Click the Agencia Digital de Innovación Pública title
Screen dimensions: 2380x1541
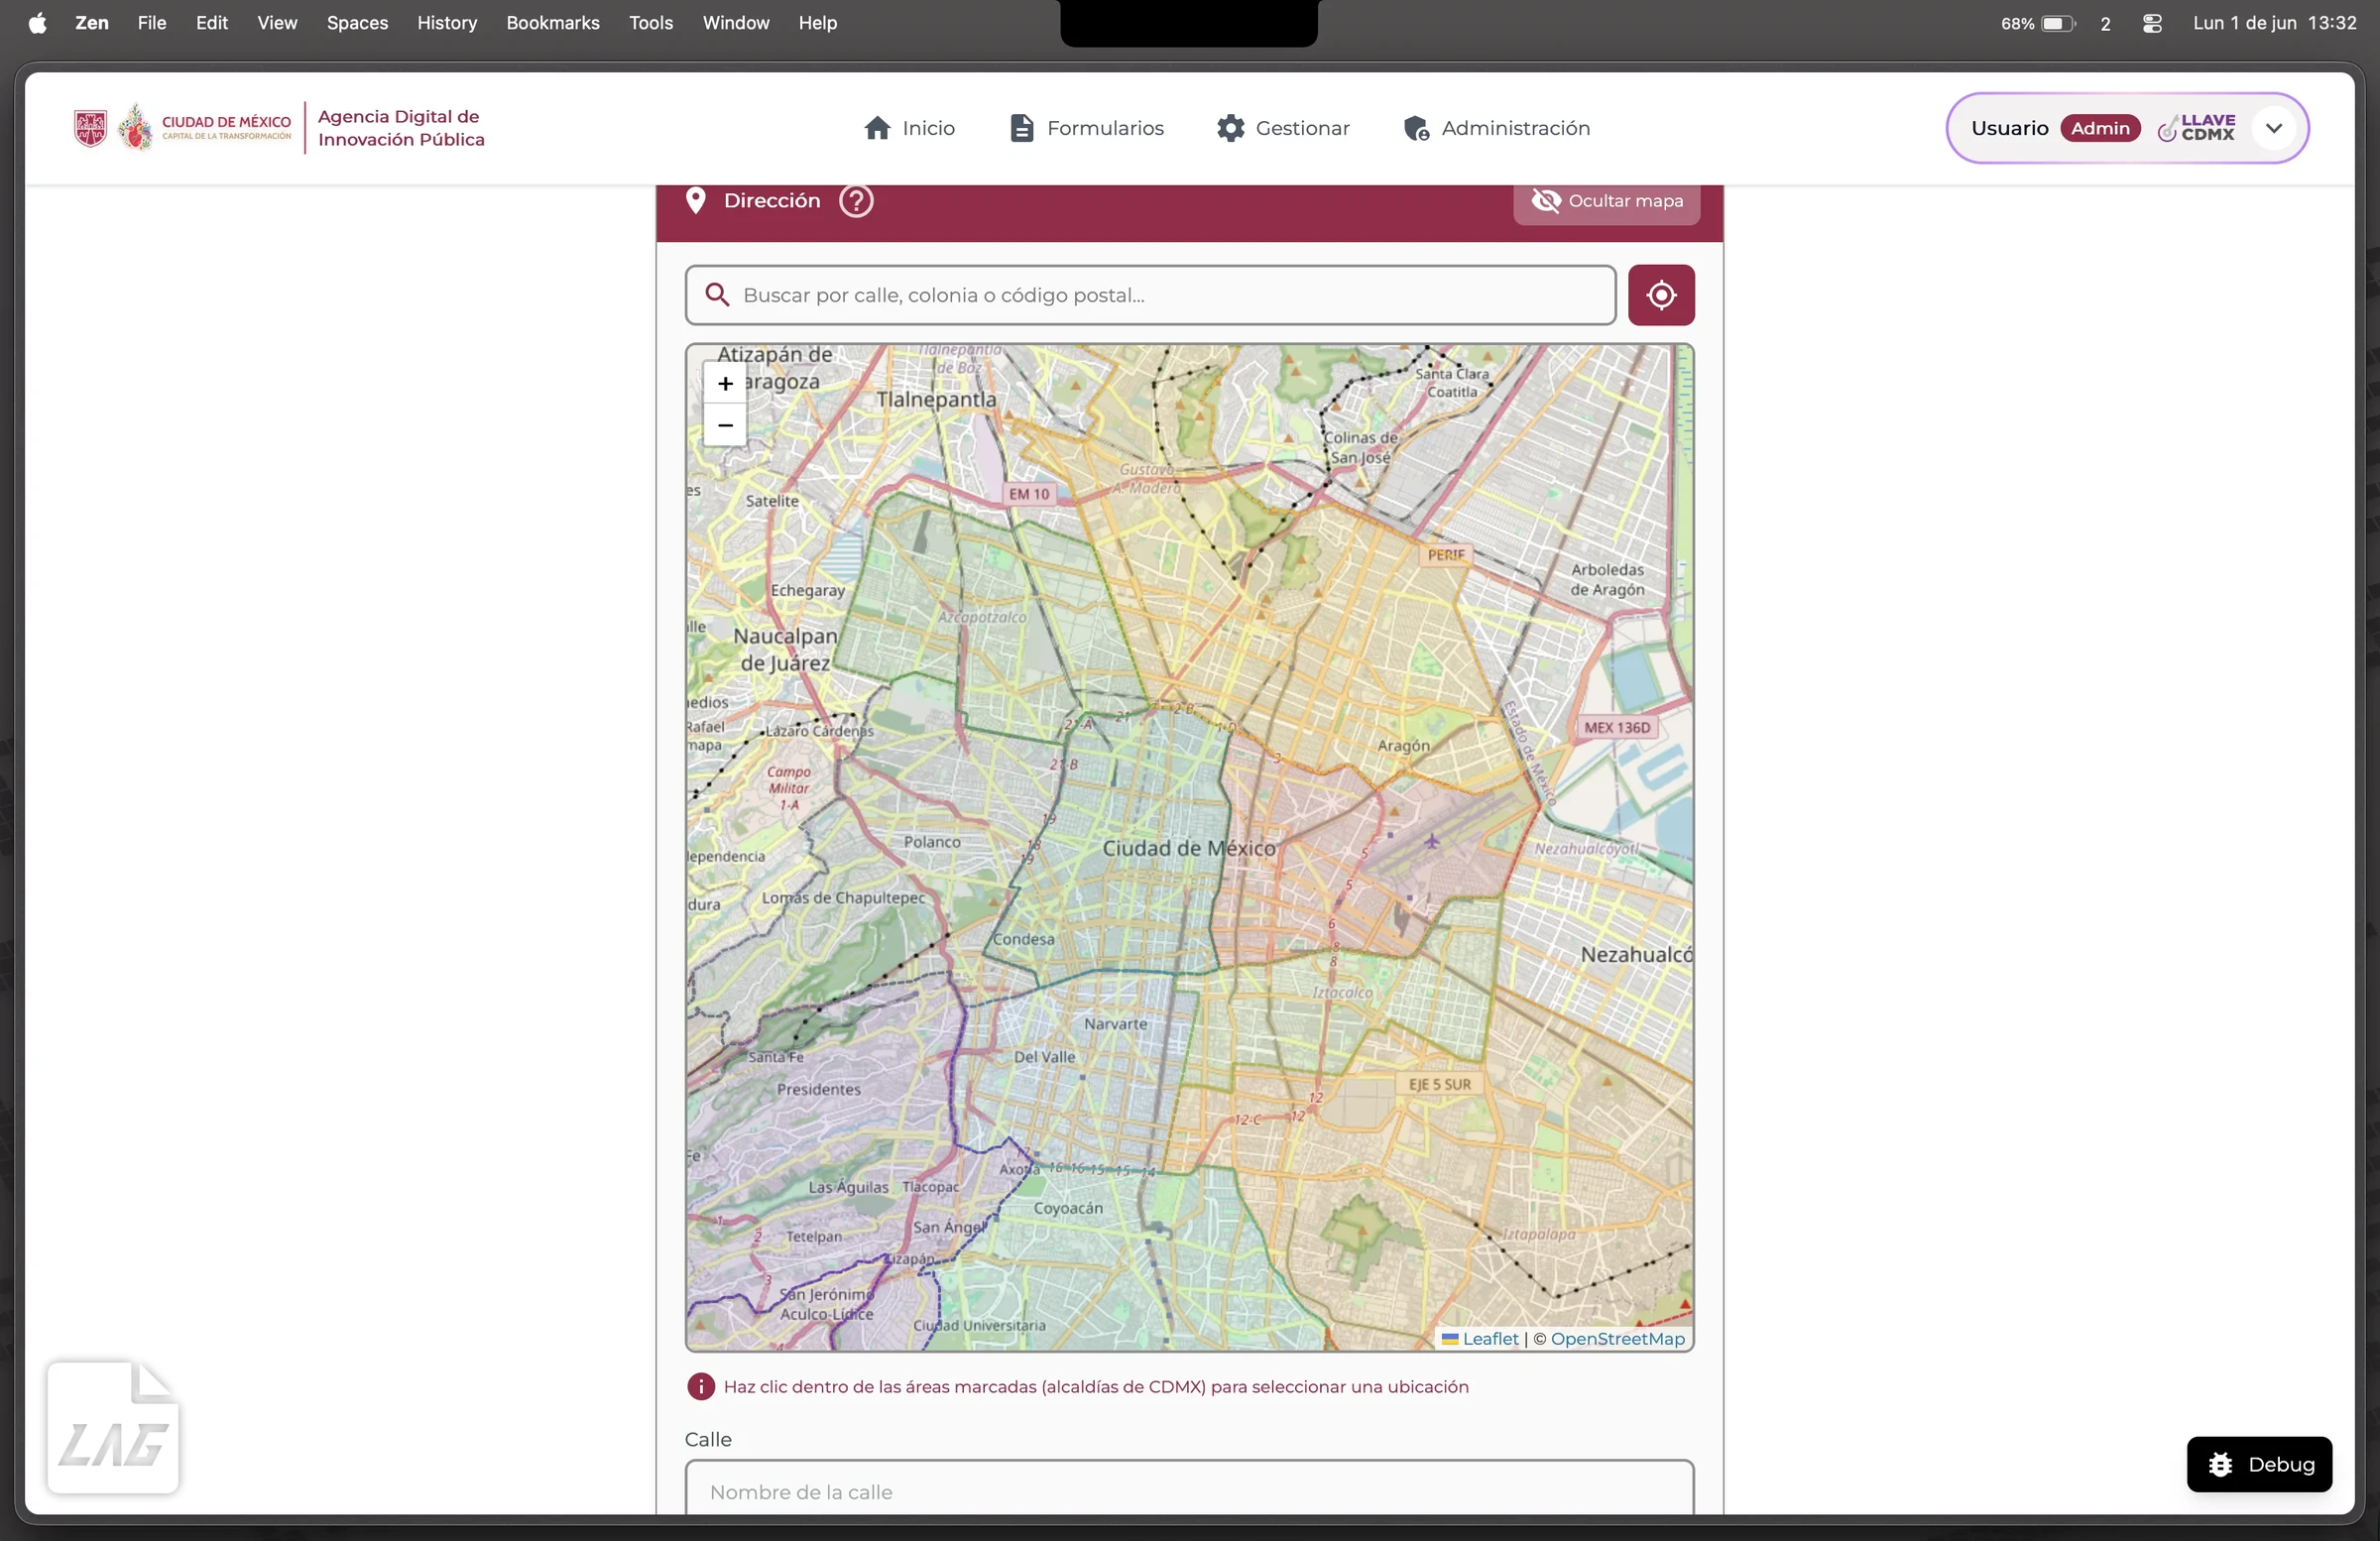coord(401,128)
